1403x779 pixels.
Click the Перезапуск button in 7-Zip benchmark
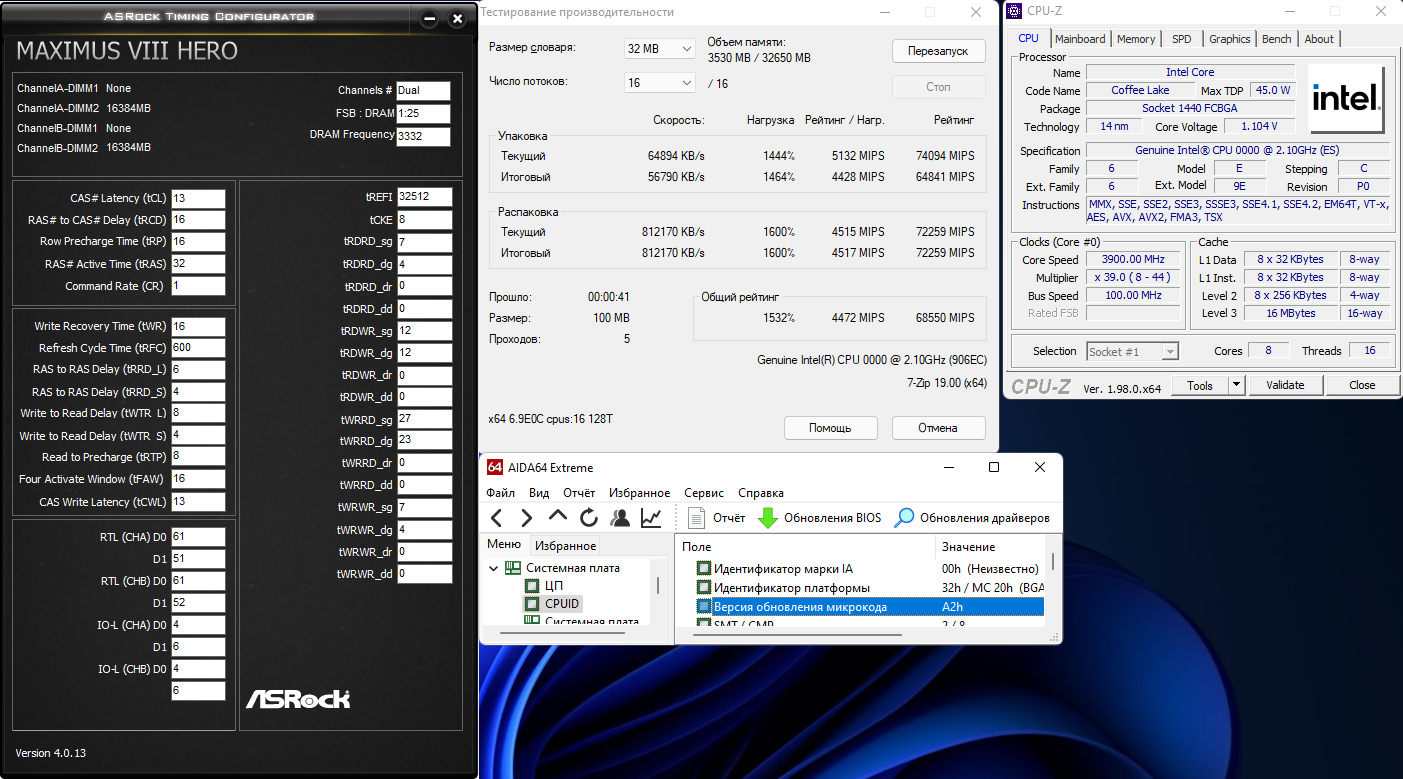(x=938, y=51)
